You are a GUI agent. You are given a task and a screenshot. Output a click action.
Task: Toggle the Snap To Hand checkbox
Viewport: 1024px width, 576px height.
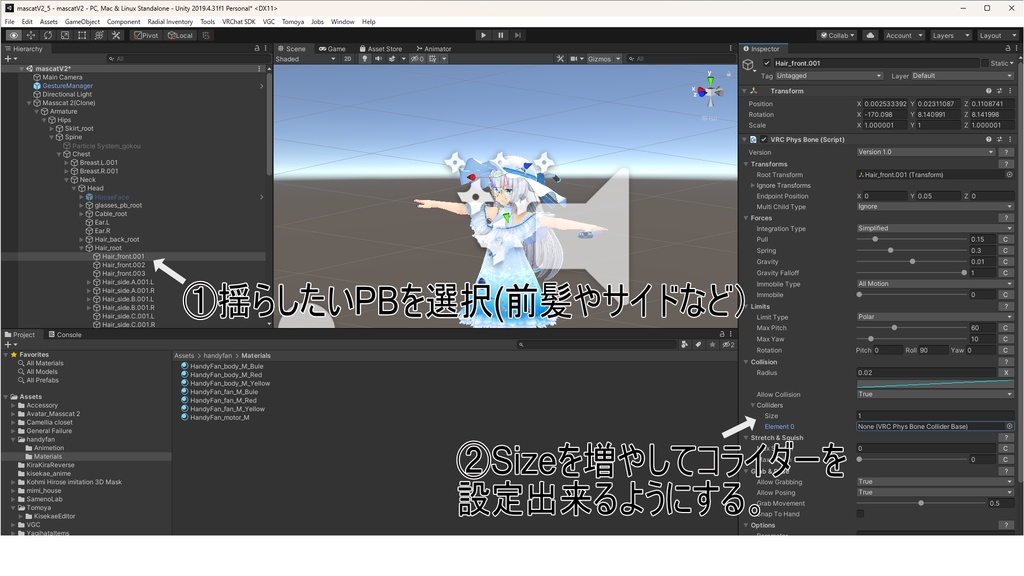tap(860, 514)
